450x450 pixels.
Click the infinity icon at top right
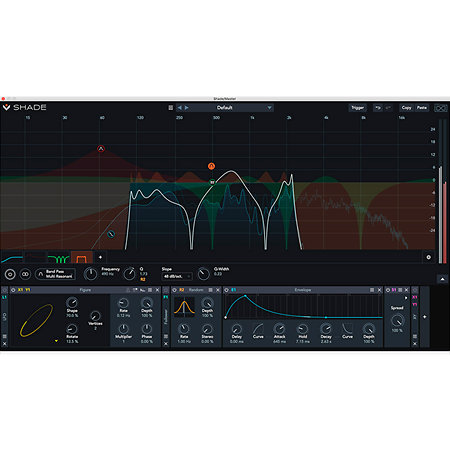coord(440,108)
